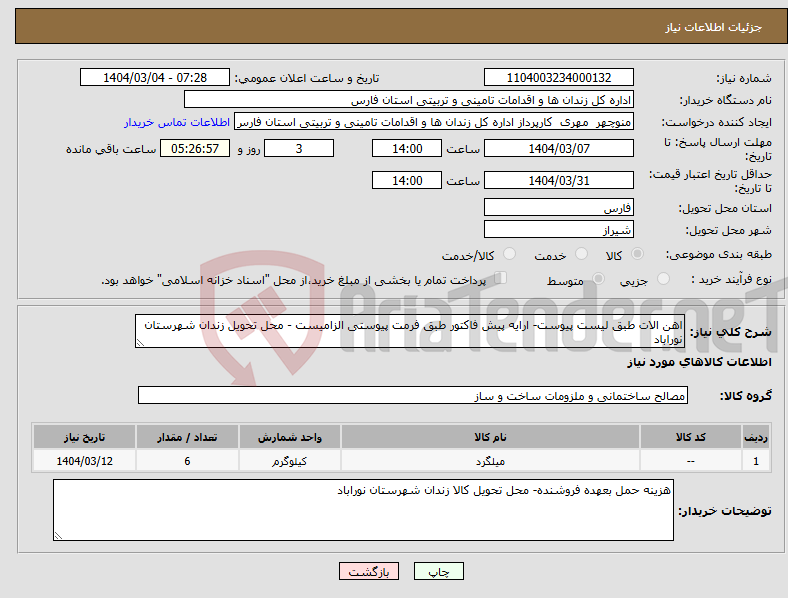The height and width of the screenshot is (598, 788).
Task: Click the تعداد / مقدار column header
Action: click(x=187, y=437)
